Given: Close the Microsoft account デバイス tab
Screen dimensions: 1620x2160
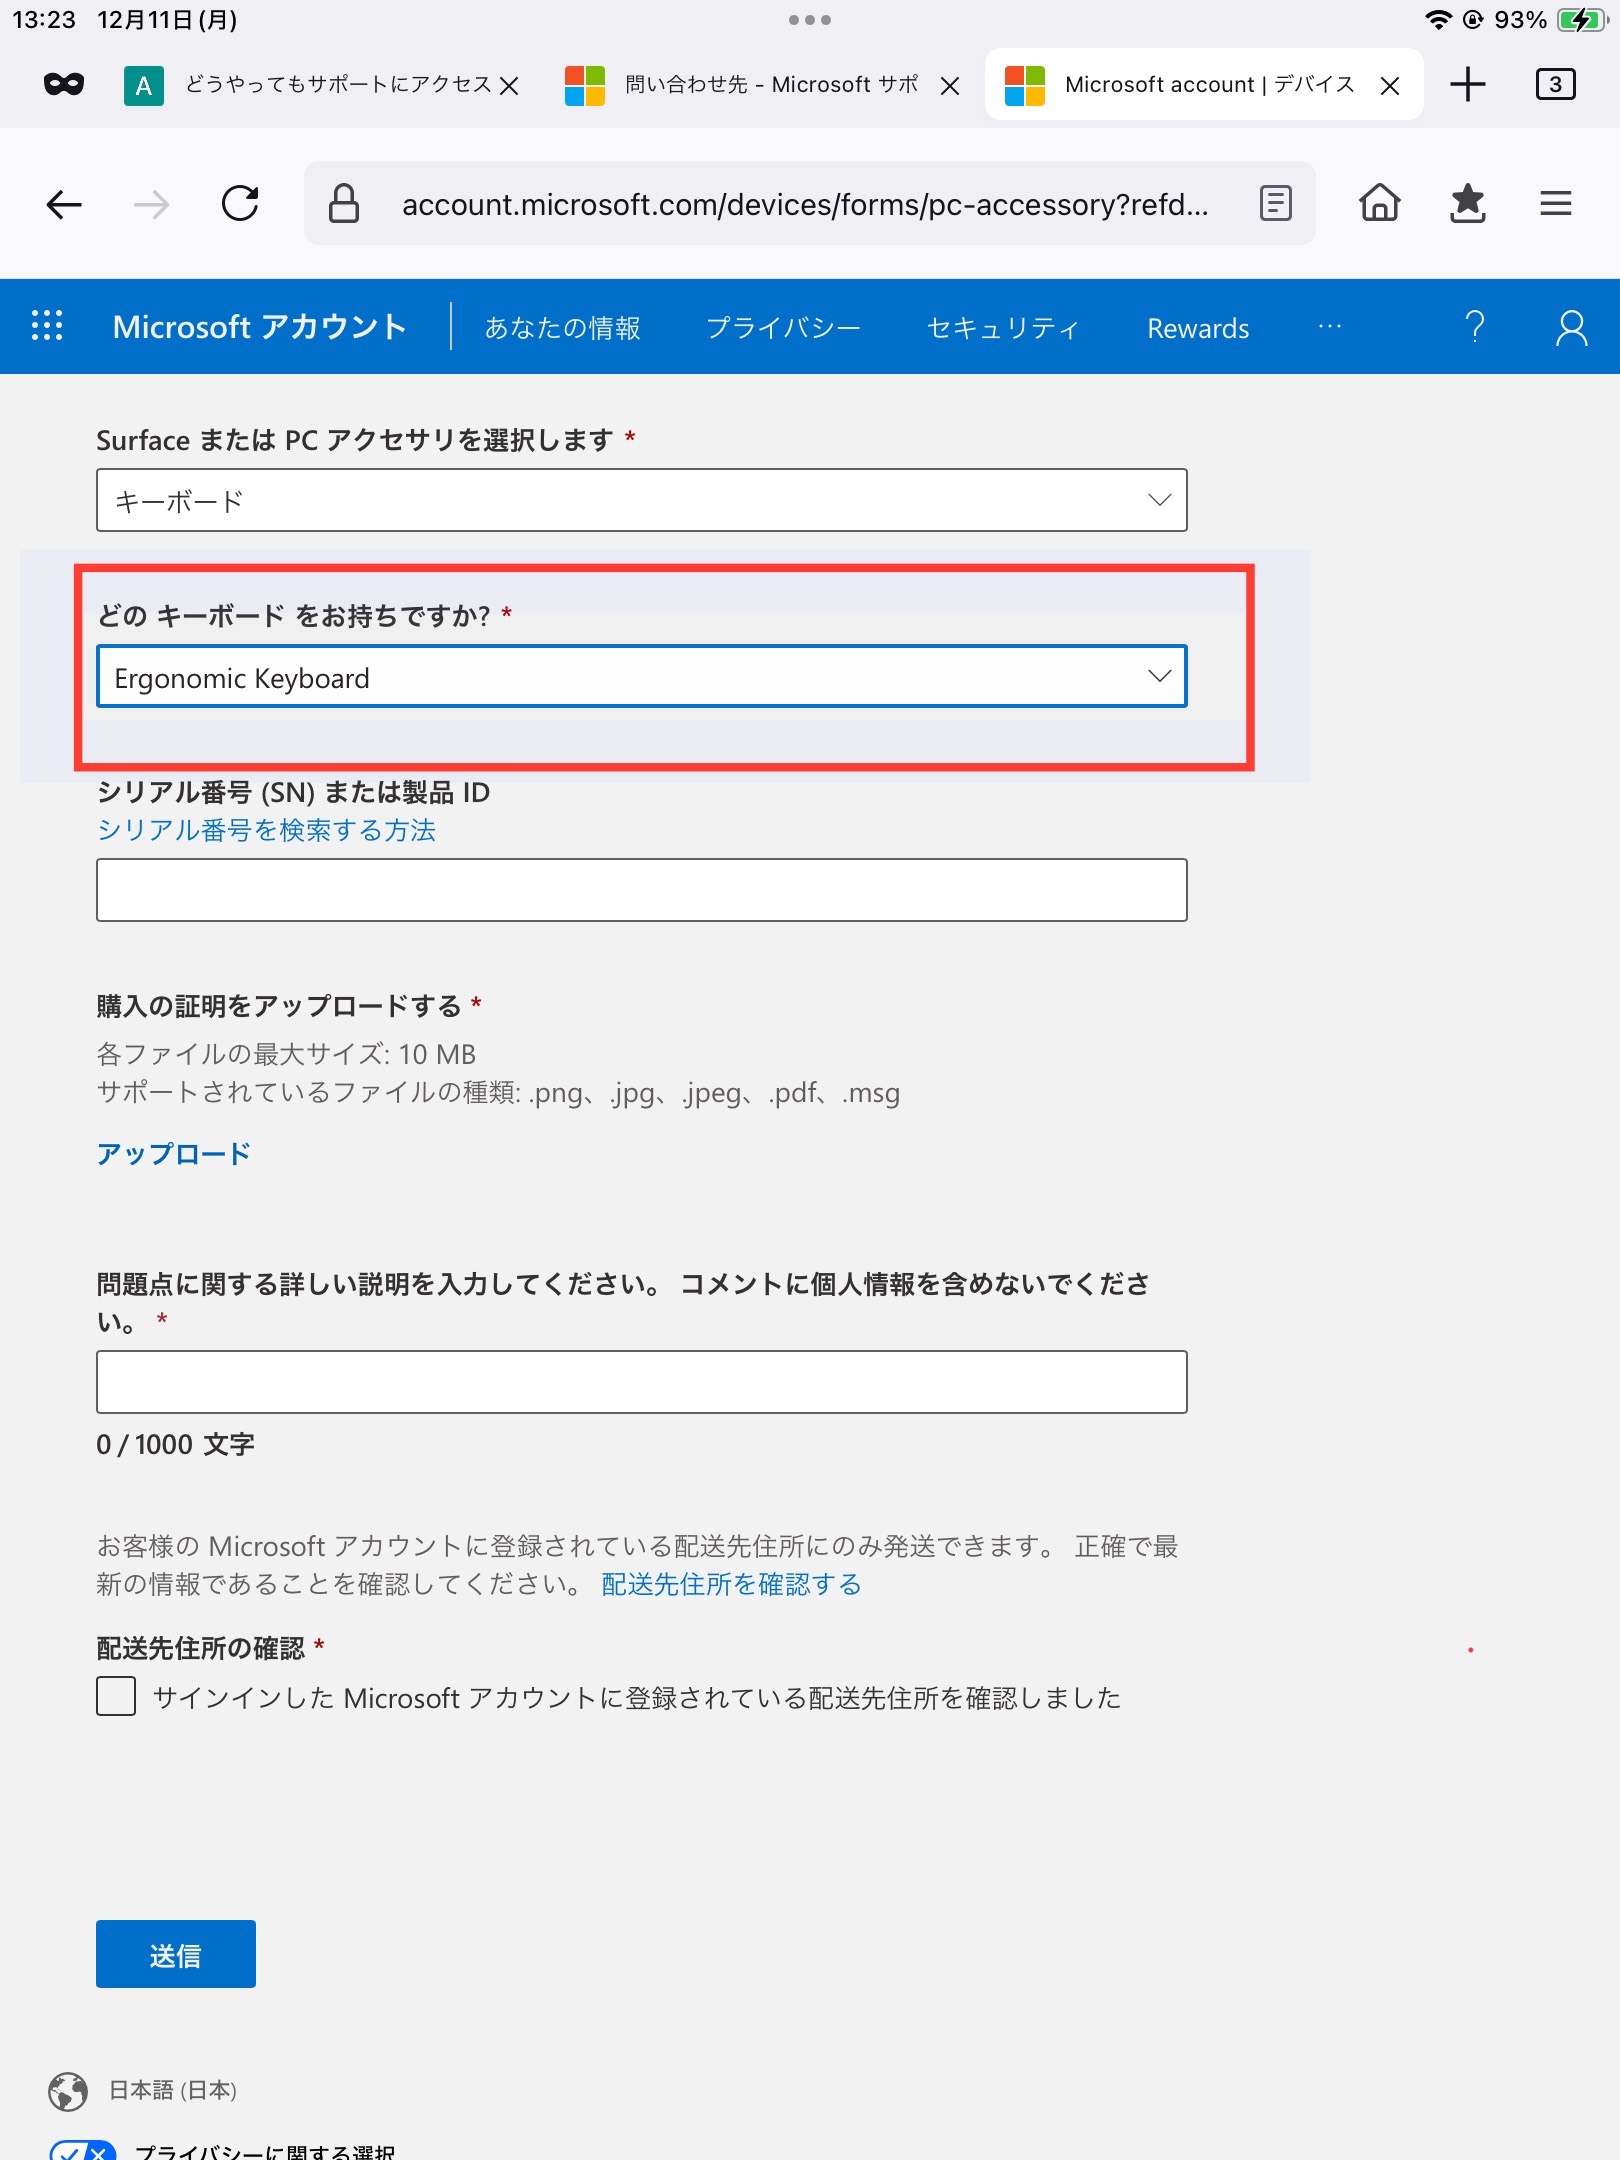Looking at the screenshot, I should (1390, 86).
